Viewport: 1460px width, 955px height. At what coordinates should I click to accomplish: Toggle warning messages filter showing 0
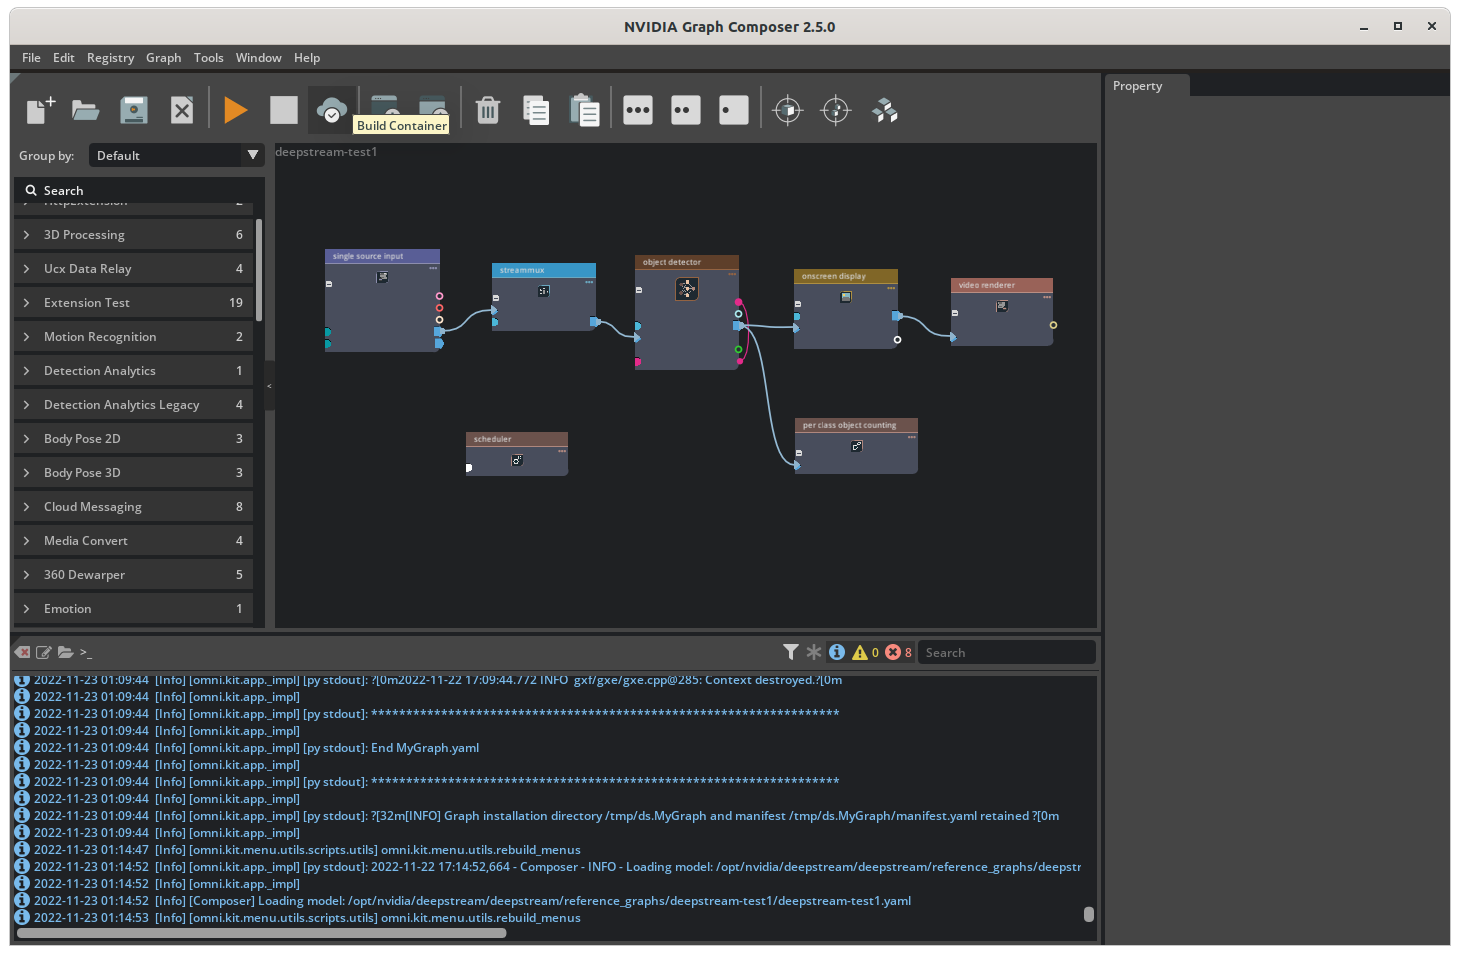[865, 652]
